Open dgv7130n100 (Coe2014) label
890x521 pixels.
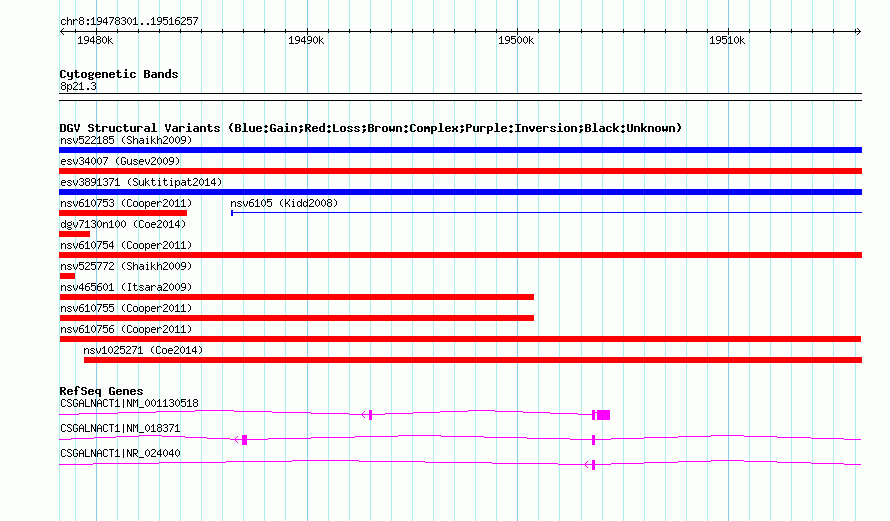[x=123, y=224]
